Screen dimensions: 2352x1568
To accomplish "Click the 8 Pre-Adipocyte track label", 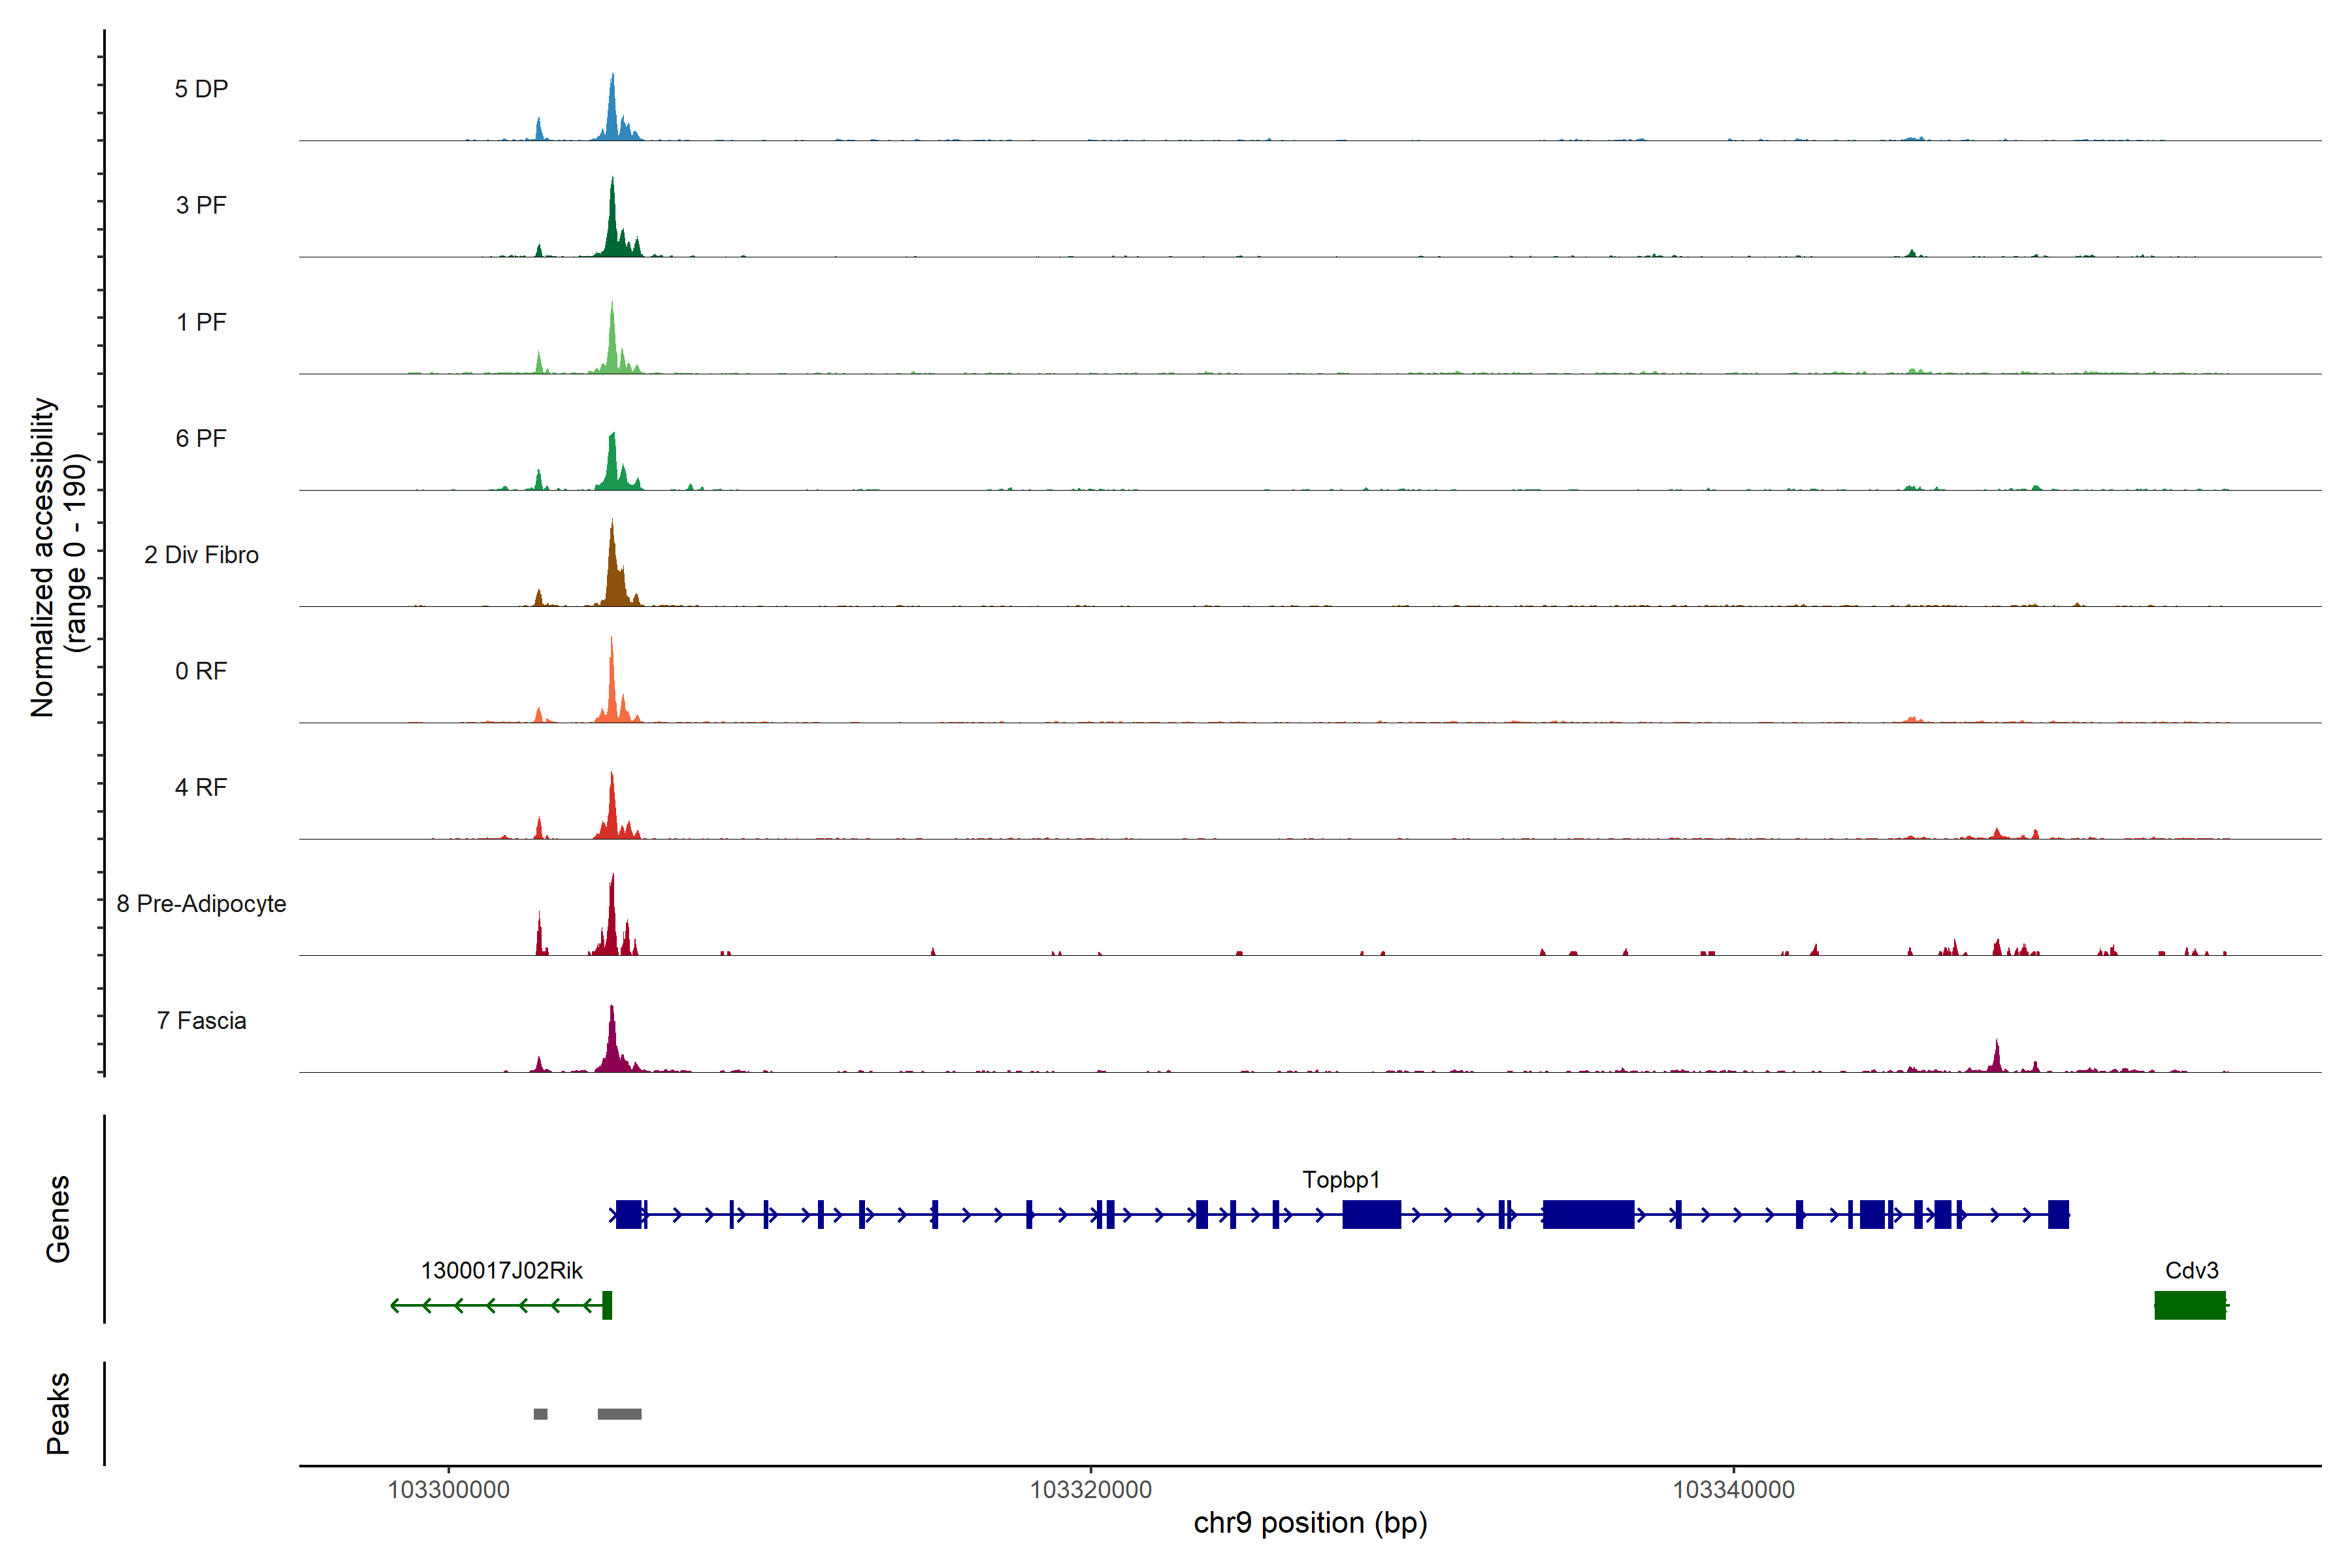I will pos(201,904).
